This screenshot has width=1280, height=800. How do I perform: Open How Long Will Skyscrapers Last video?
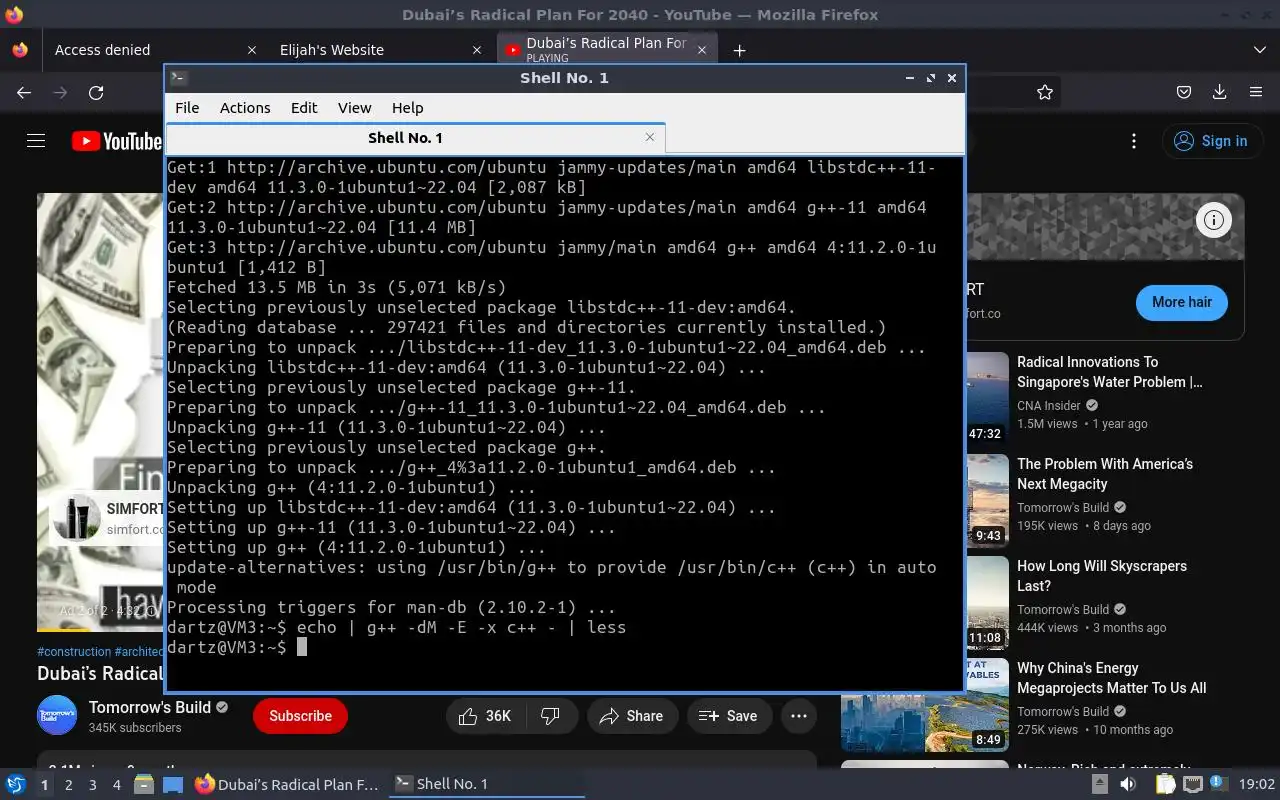pyautogui.click(x=1102, y=576)
